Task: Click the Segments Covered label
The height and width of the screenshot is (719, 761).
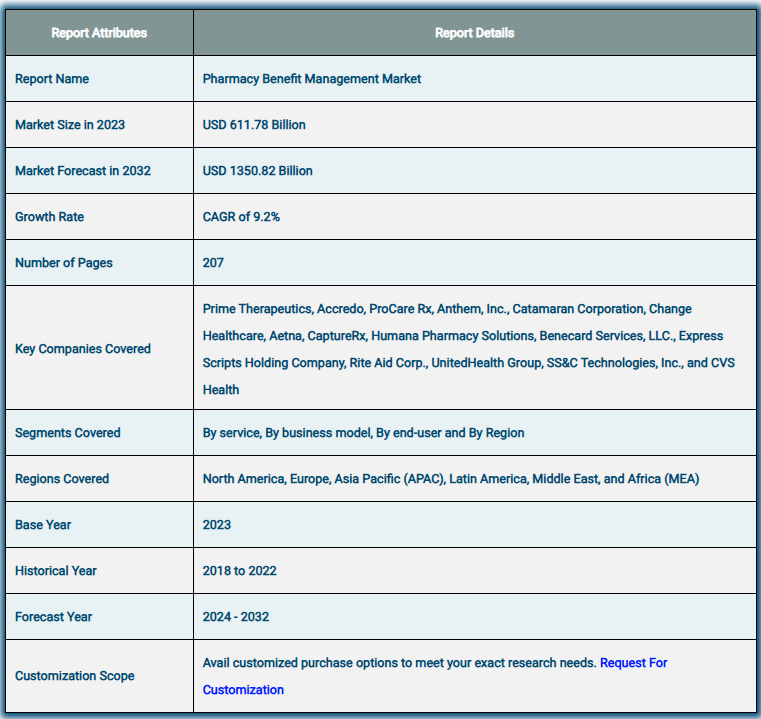Action: point(67,433)
